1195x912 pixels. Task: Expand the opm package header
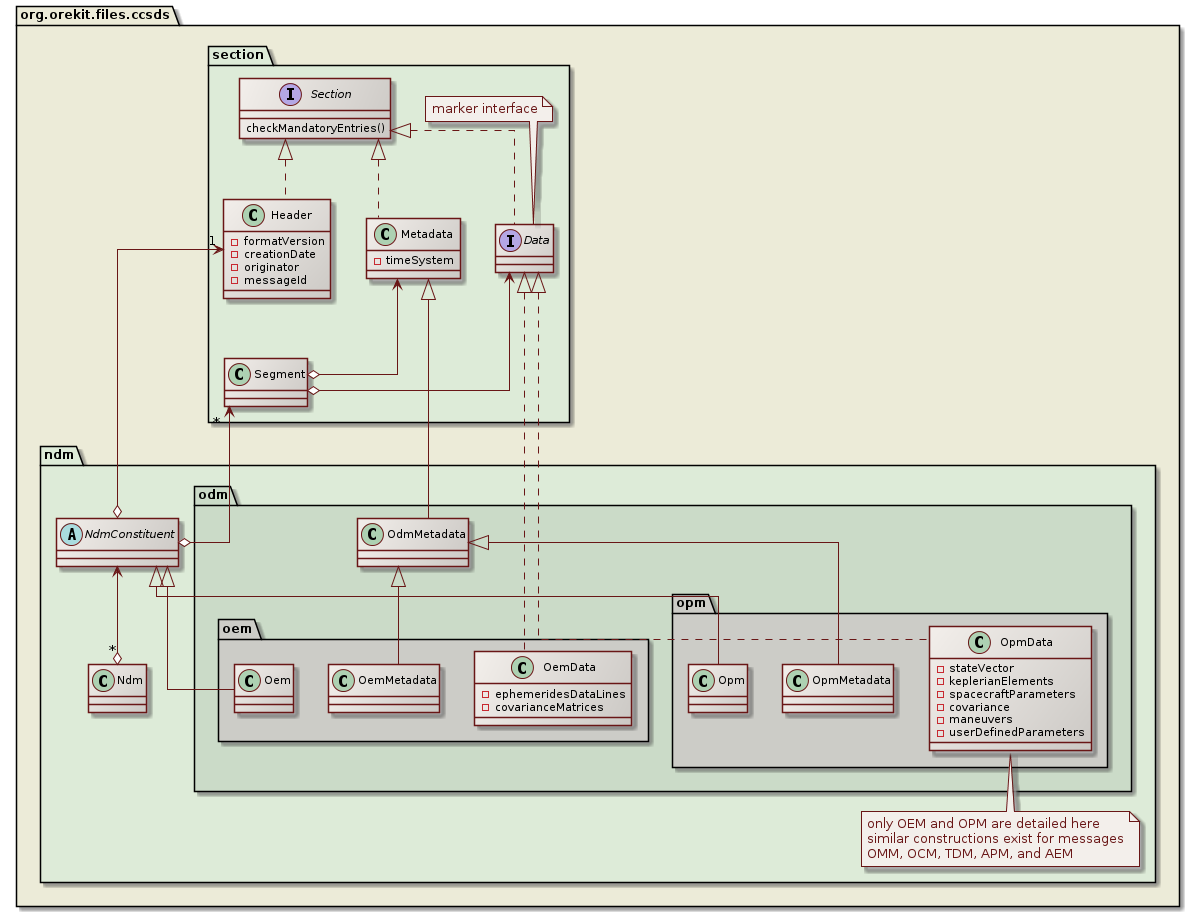[x=690, y=603]
